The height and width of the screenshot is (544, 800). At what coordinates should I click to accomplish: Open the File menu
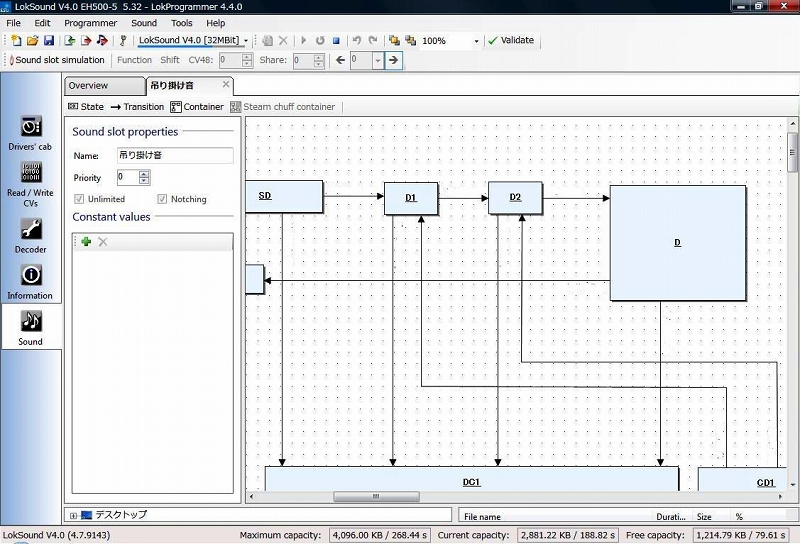pos(13,23)
